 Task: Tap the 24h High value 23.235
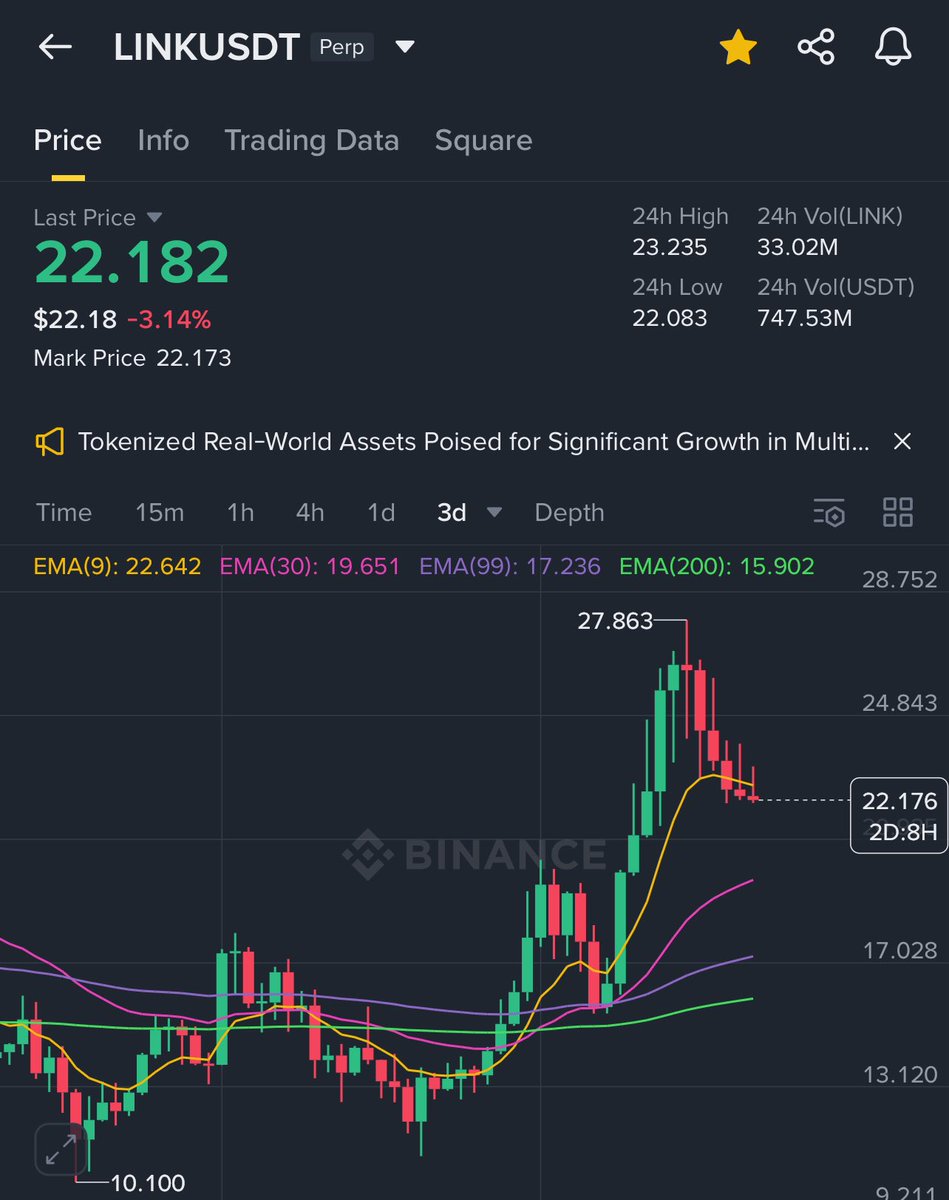pyautogui.click(x=670, y=247)
